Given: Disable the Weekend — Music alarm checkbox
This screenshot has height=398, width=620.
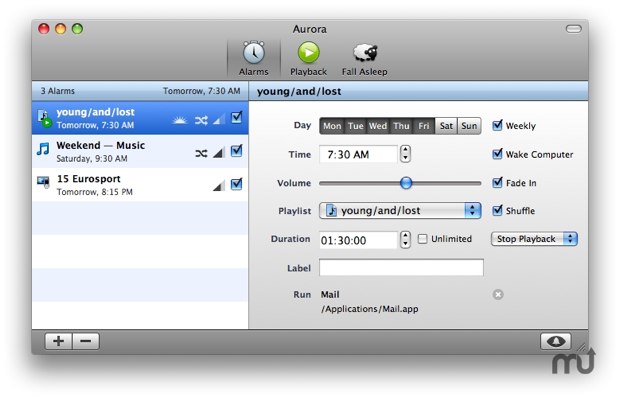Looking at the screenshot, I should (x=236, y=151).
